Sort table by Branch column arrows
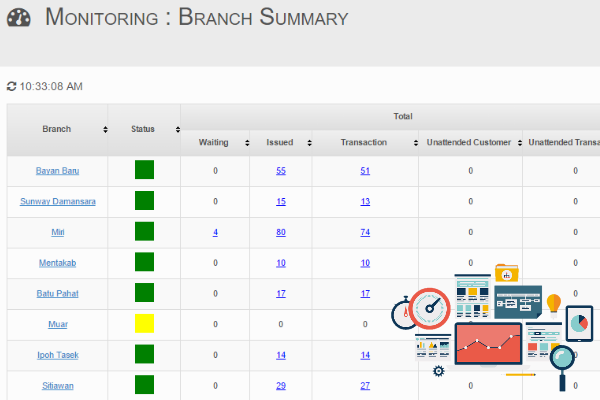Viewport: 600px width, 400px height. (x=105, y=130)
